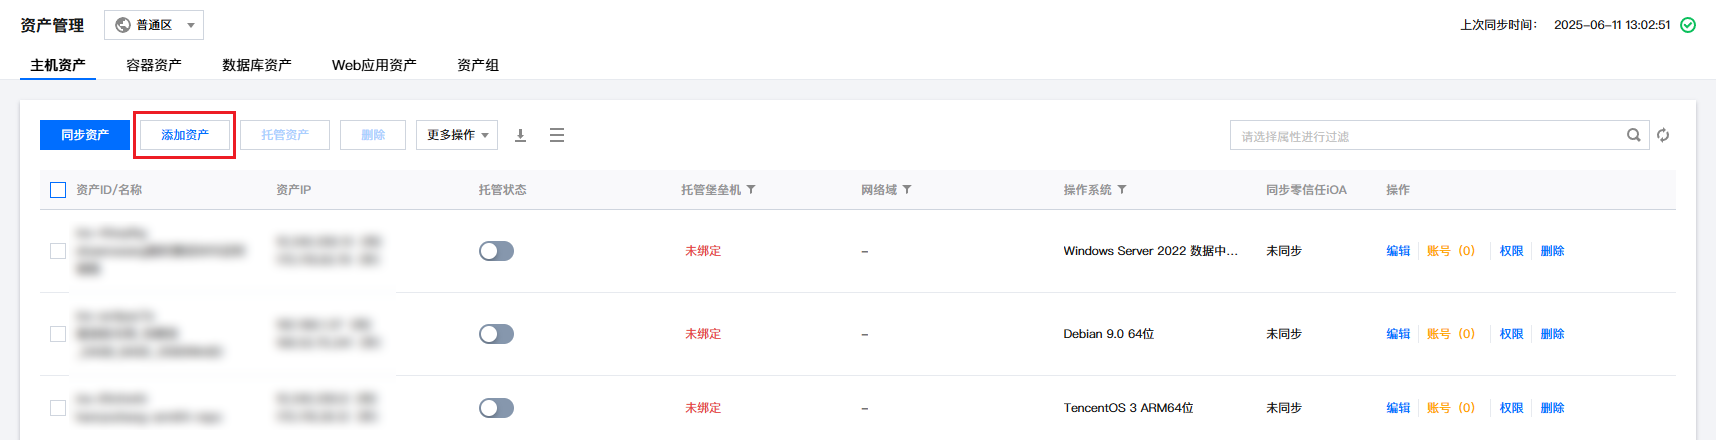Focus the 请选择属性进行过滤 filter field
The width and height of the screenshot is (1716, 440).
coord(1428,135)
